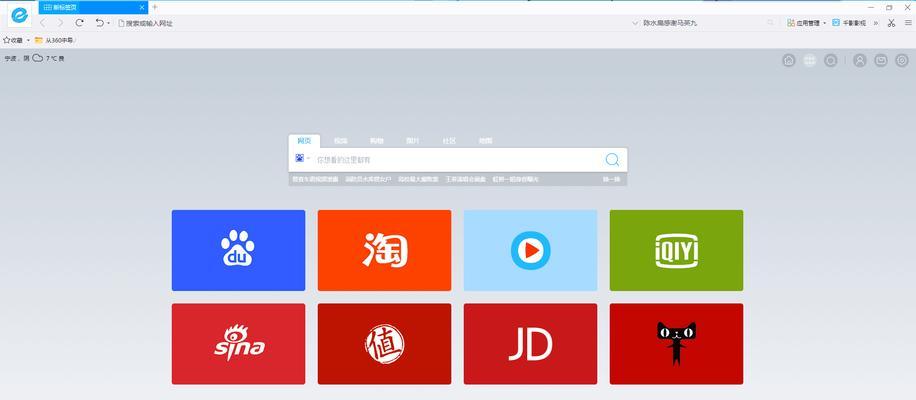Open the Baidu paw tile

tap(238, 251)
